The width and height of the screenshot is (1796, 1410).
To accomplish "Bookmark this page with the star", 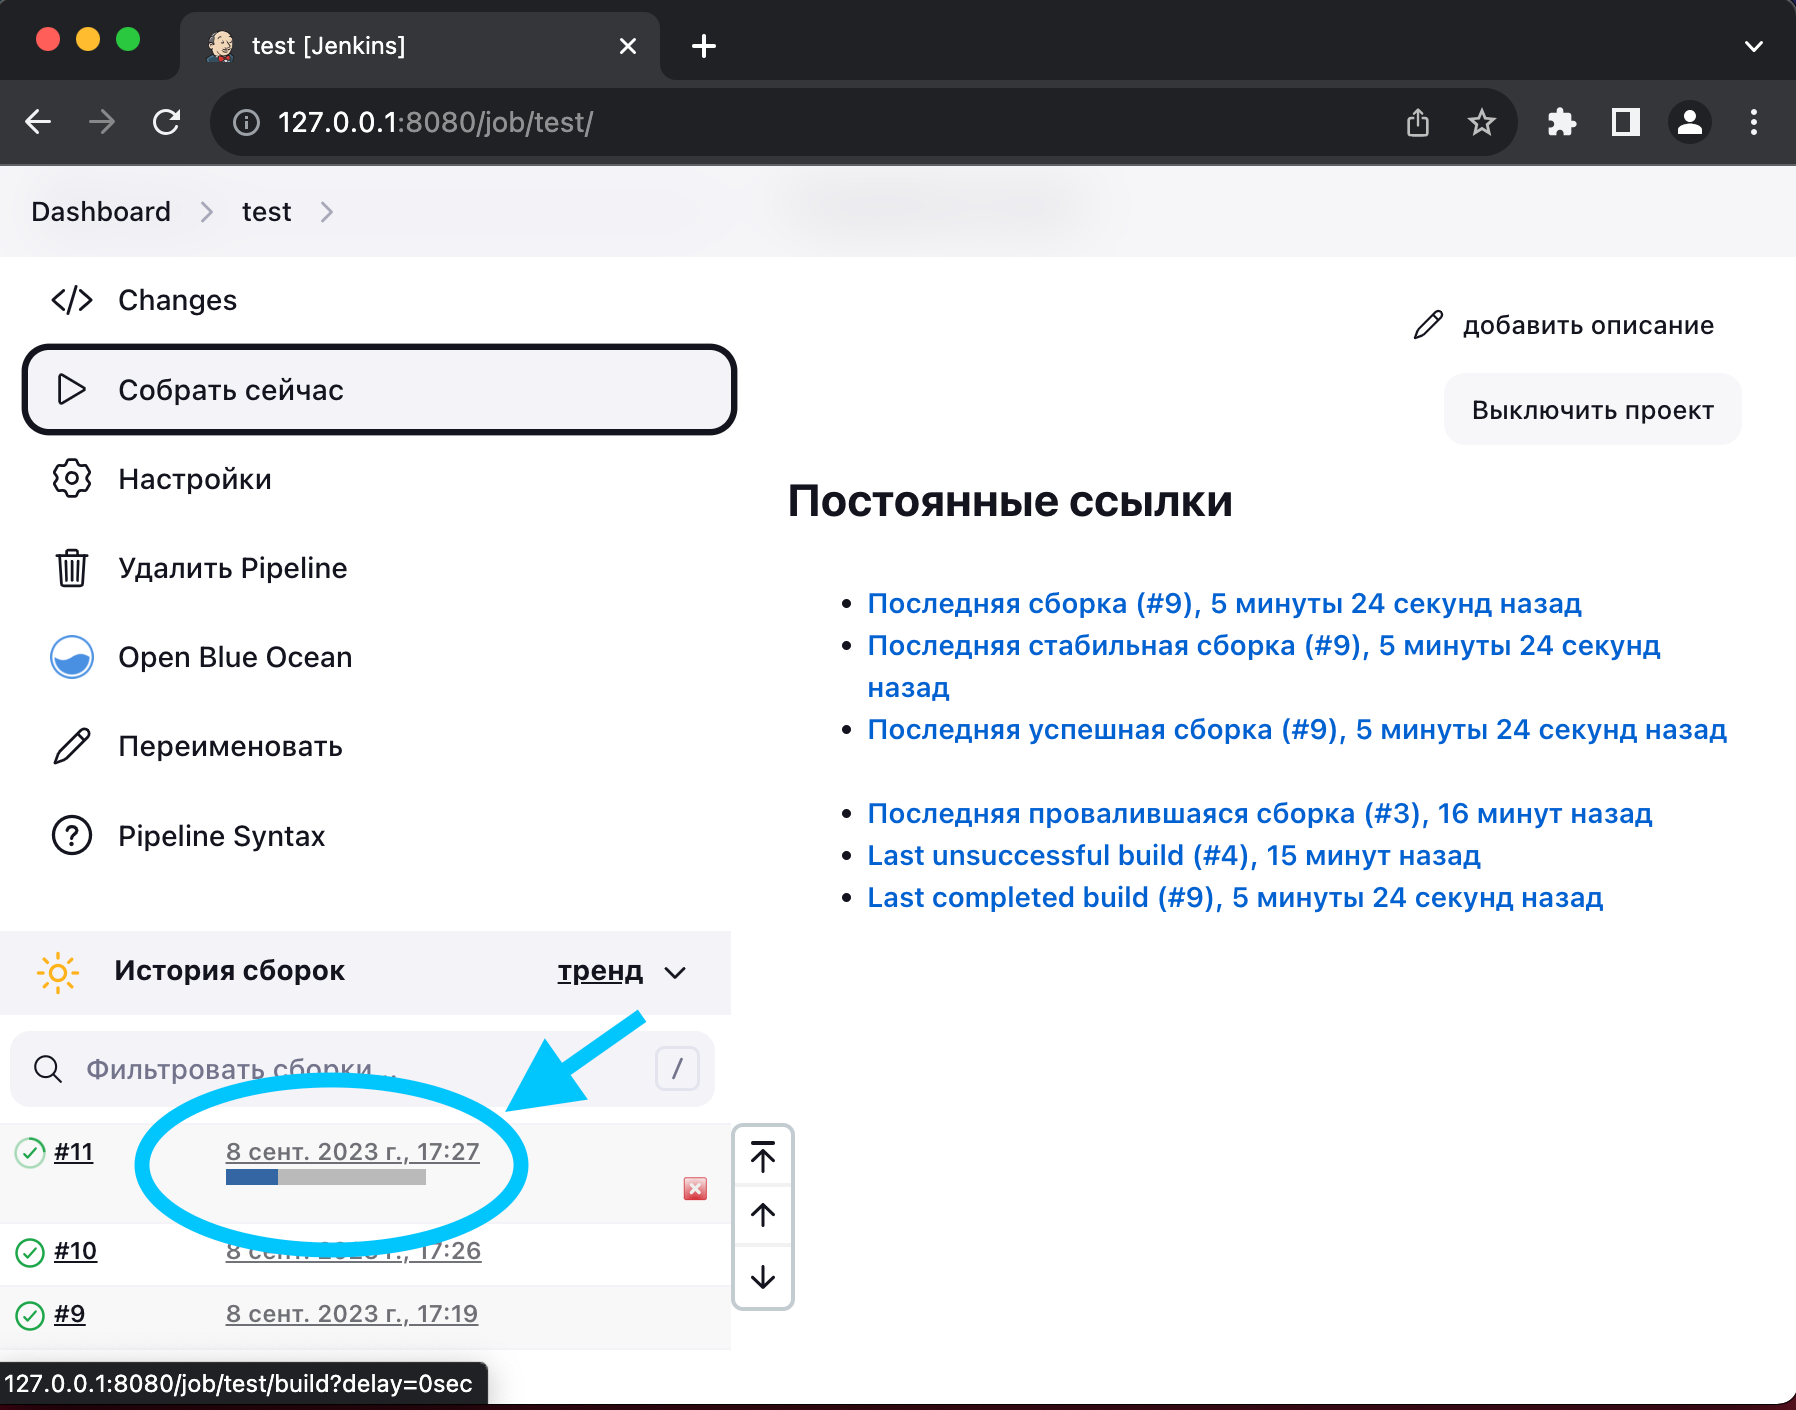I will [1481, 122].
